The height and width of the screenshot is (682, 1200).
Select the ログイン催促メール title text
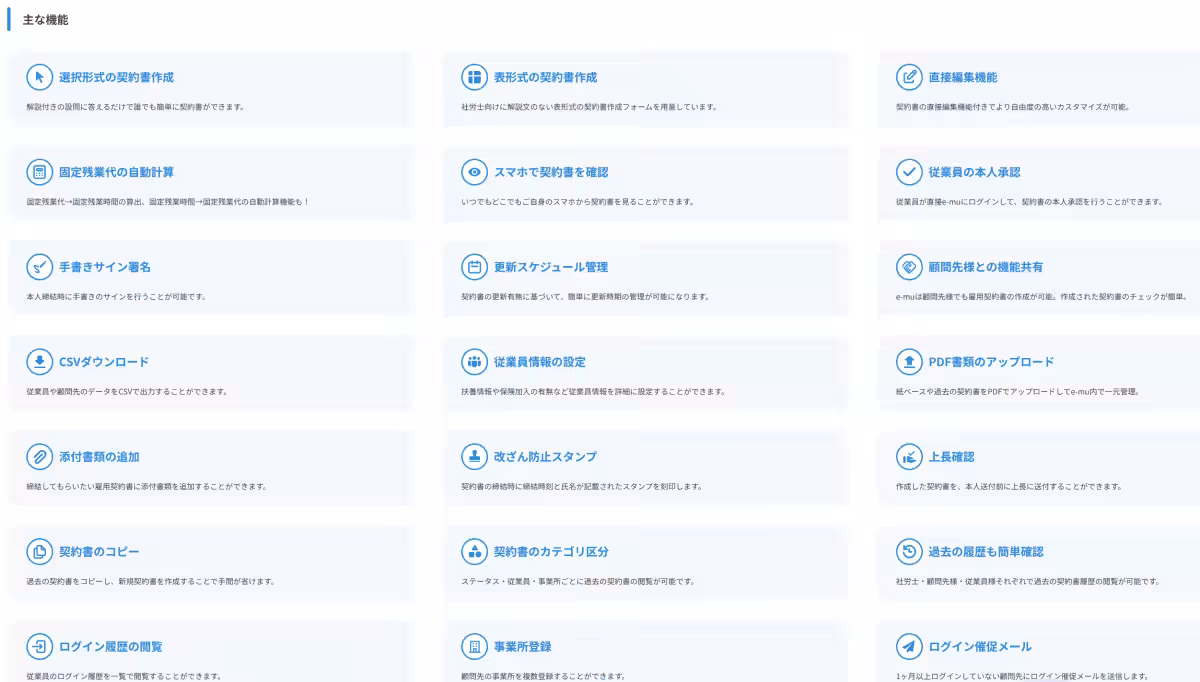pyautogui.click(x=981, y=647)
